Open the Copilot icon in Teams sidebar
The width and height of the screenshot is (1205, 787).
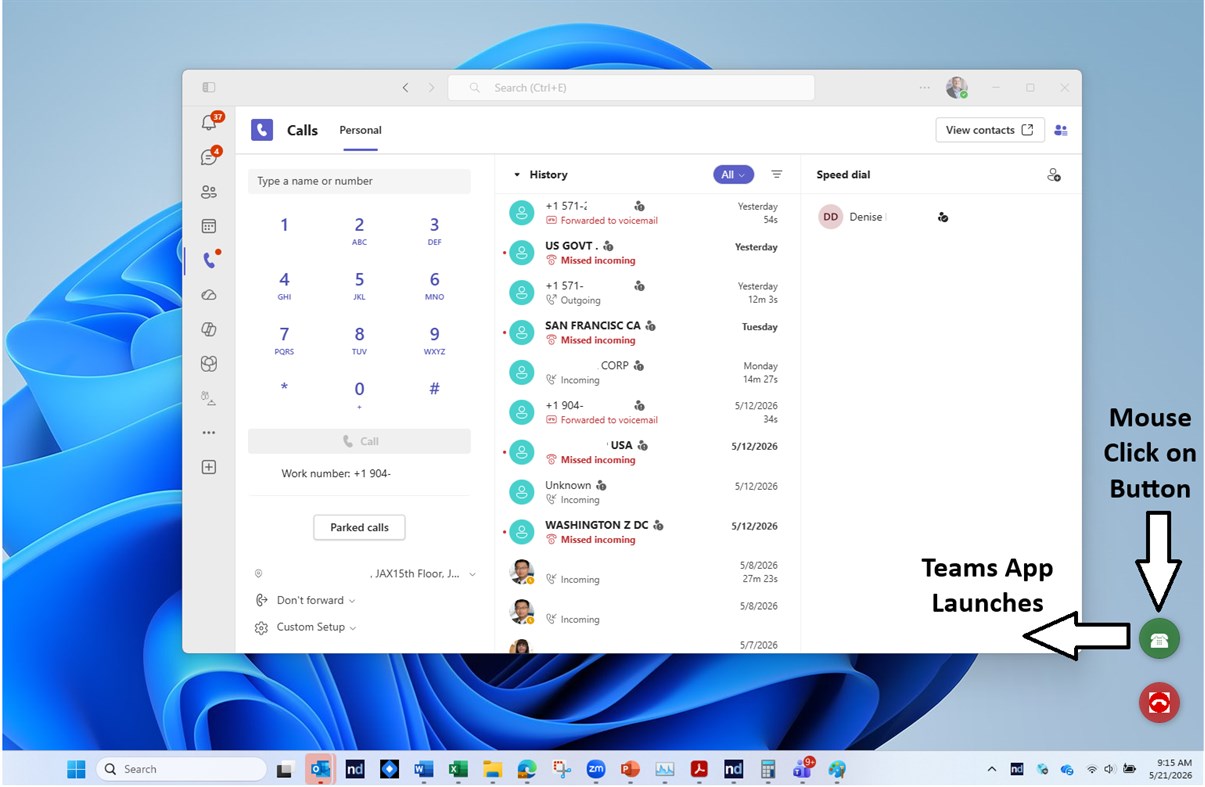pos(209,329)
